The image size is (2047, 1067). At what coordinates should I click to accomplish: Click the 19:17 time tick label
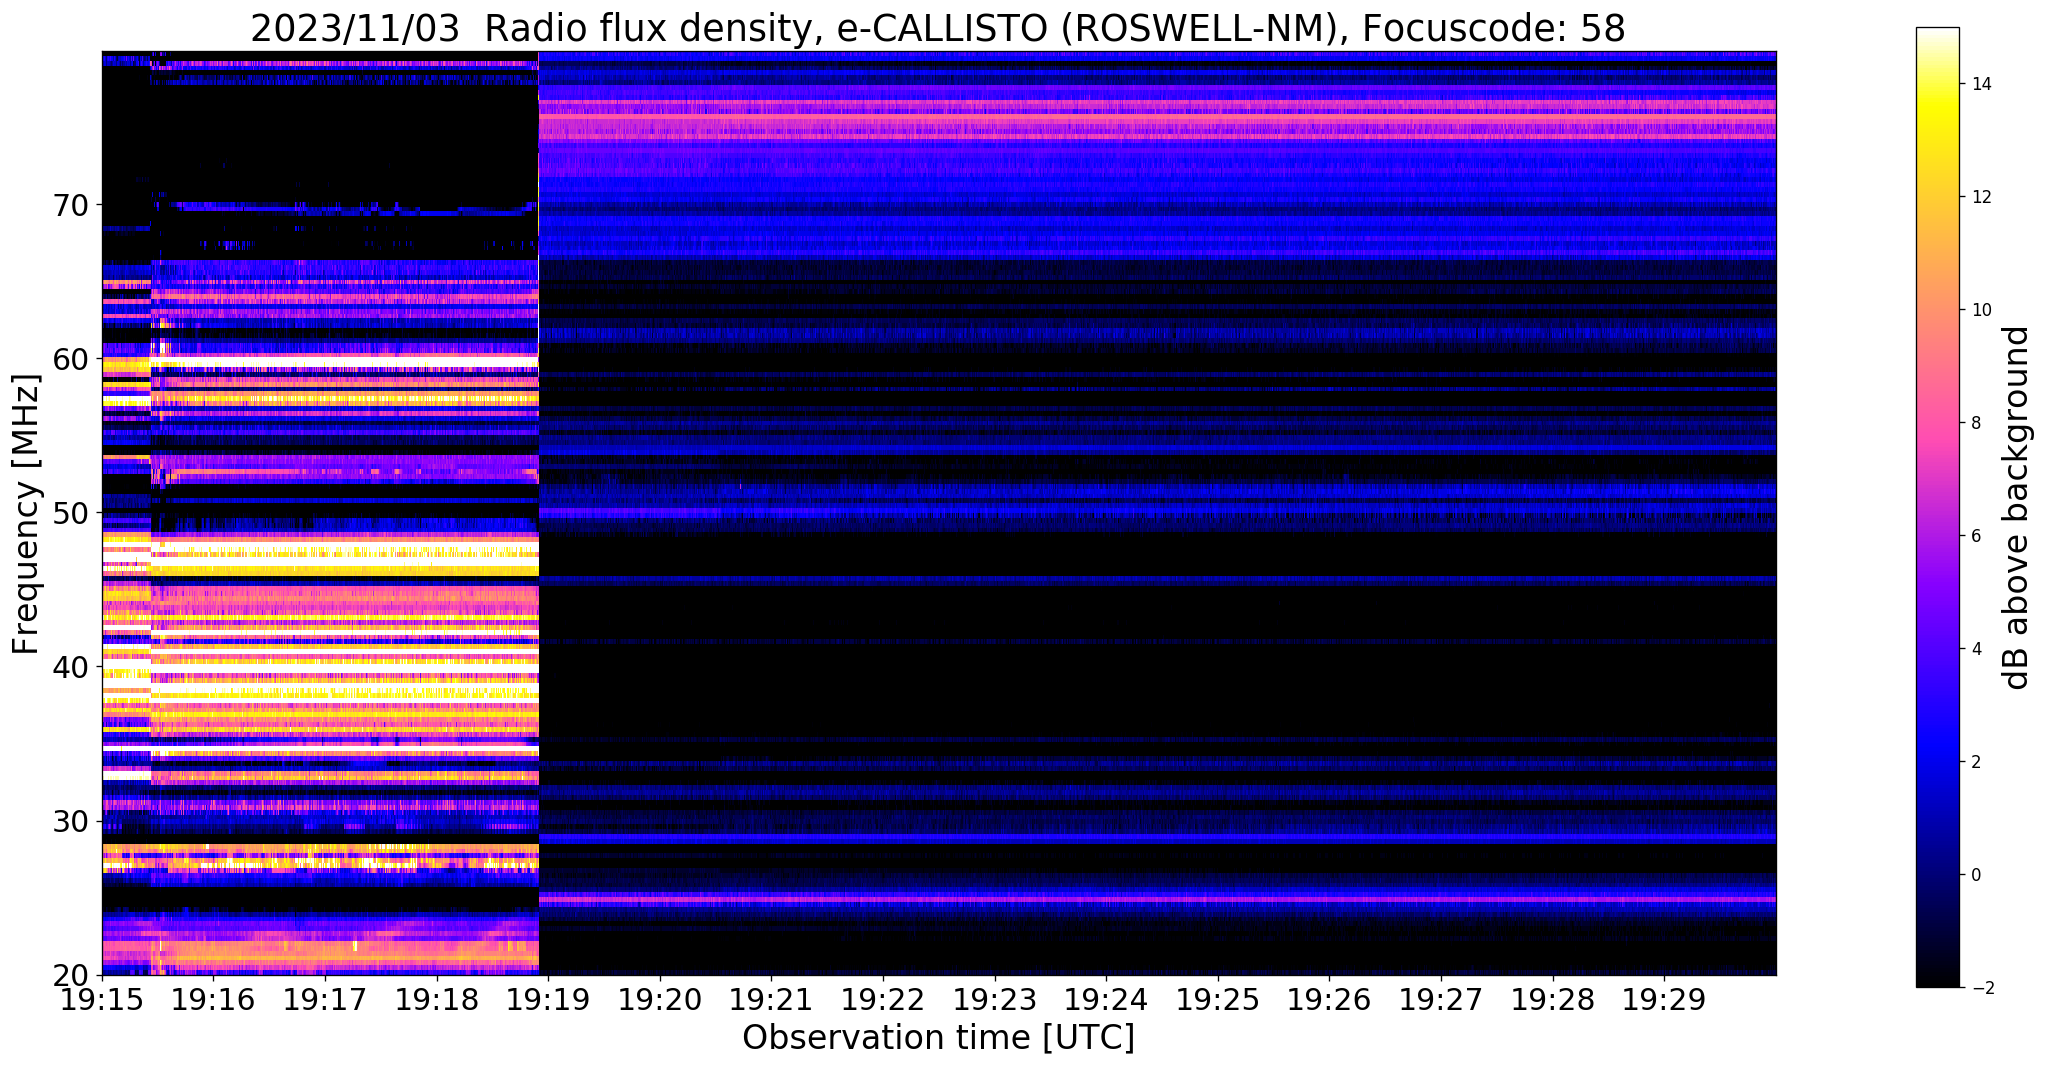click(x=325, y=1000)
